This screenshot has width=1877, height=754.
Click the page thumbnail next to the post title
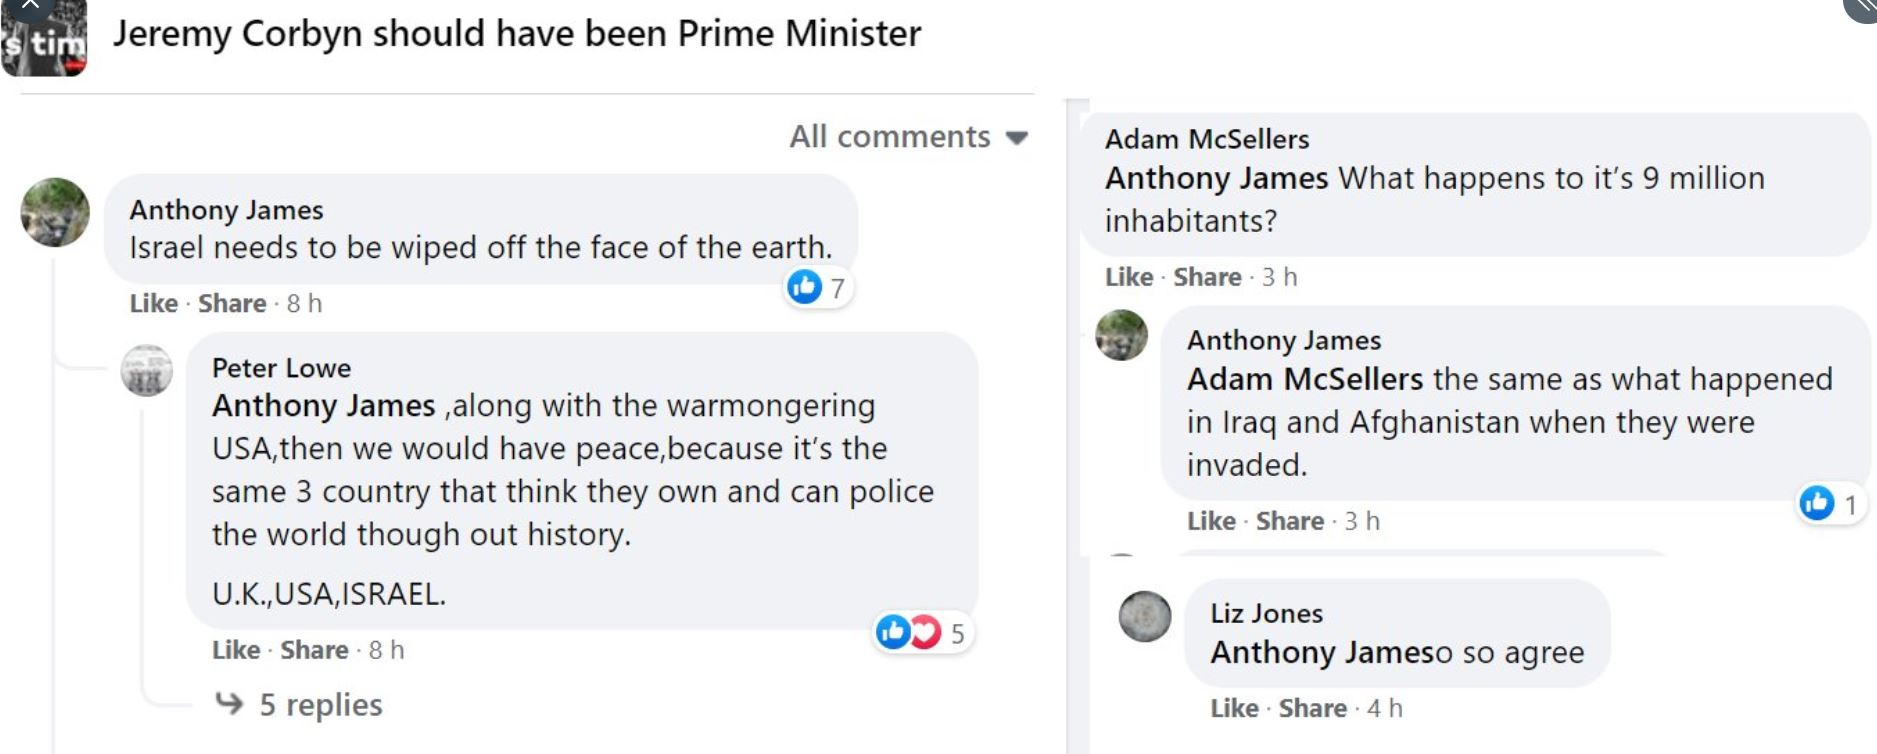44,40
